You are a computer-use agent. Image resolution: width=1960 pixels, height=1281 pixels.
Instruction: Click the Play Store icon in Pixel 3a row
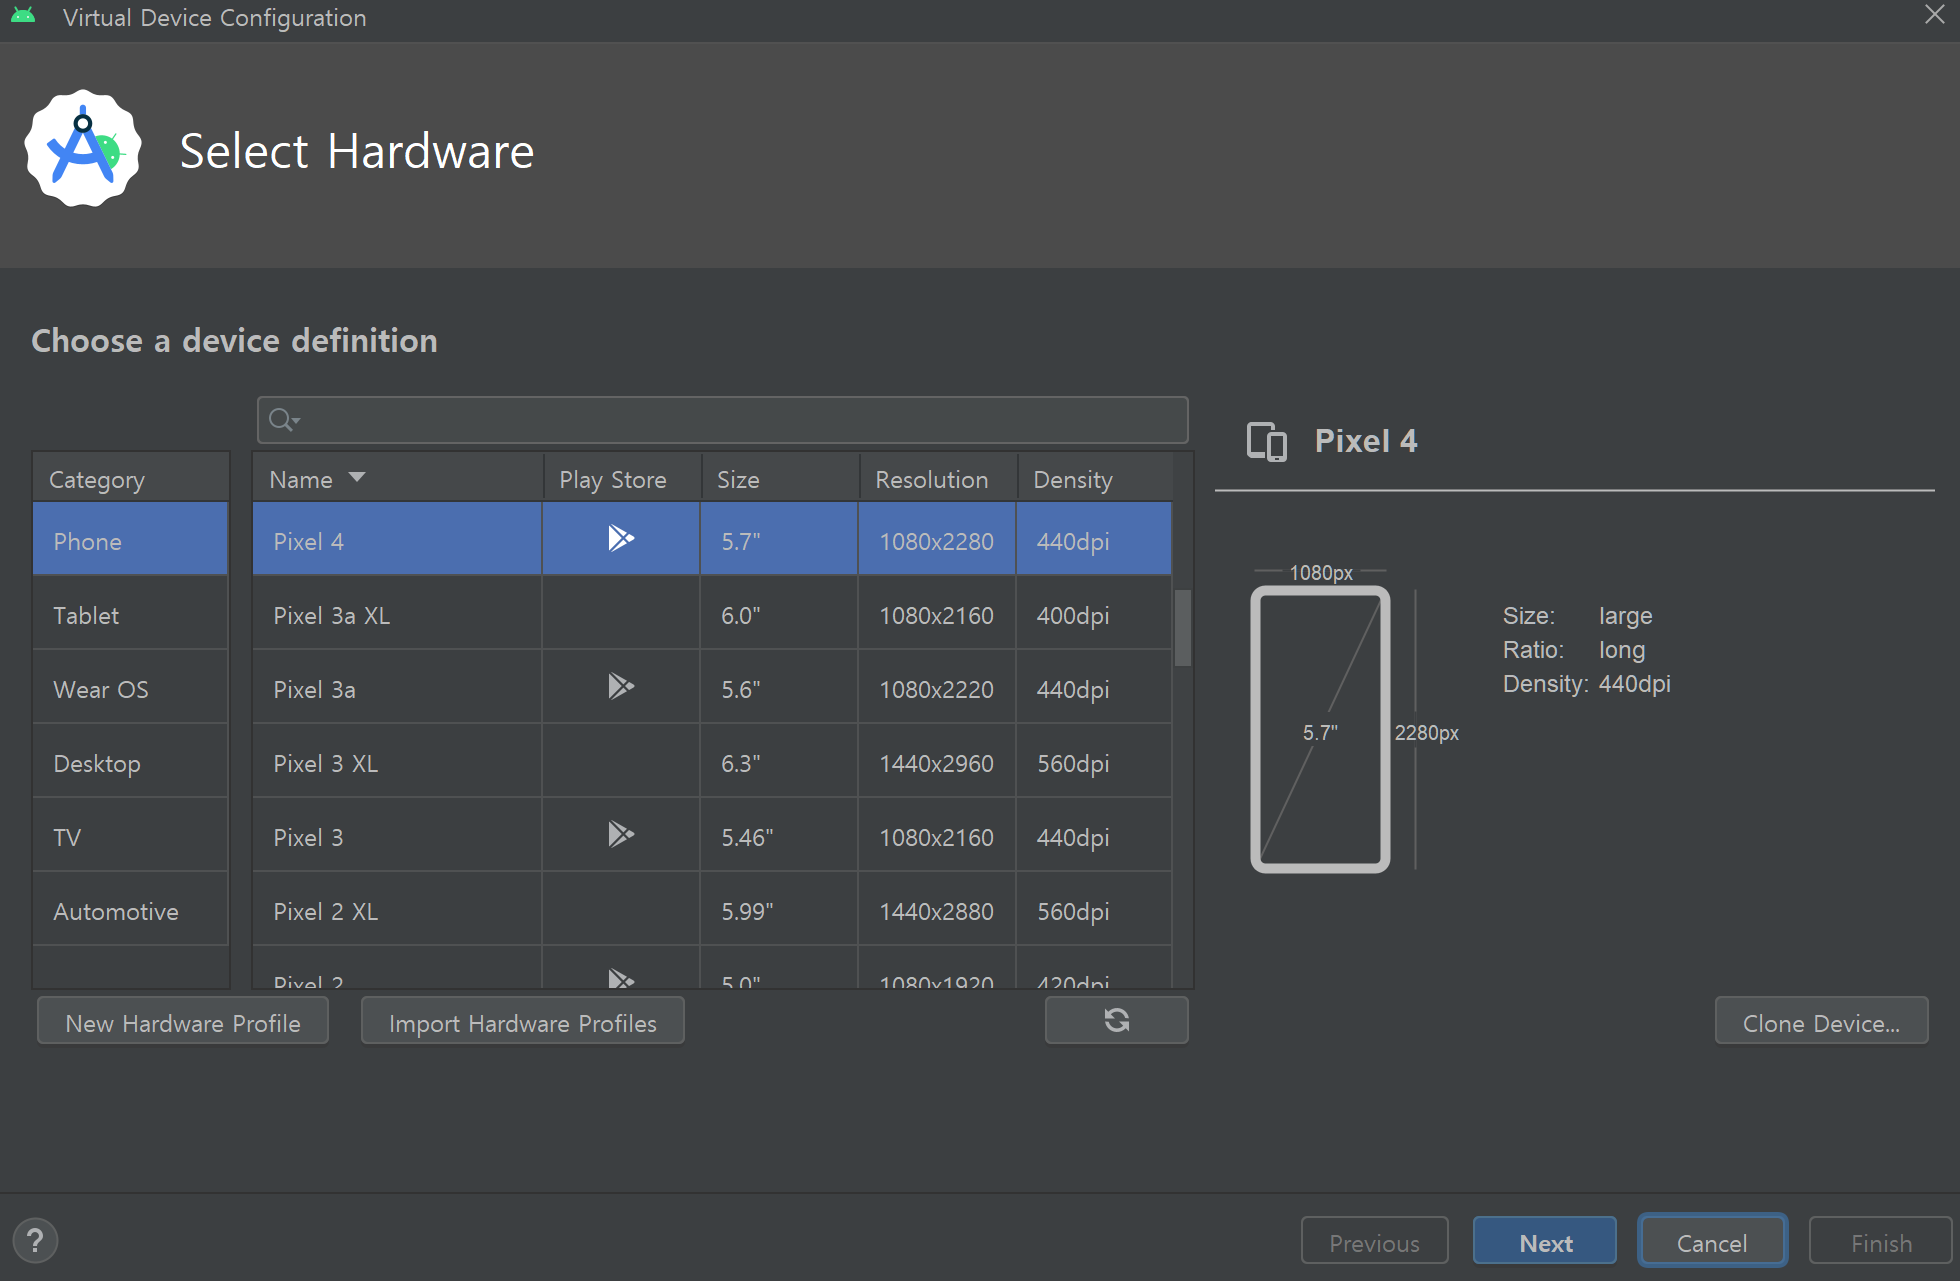pyautogui.click(x=621, y=687)
